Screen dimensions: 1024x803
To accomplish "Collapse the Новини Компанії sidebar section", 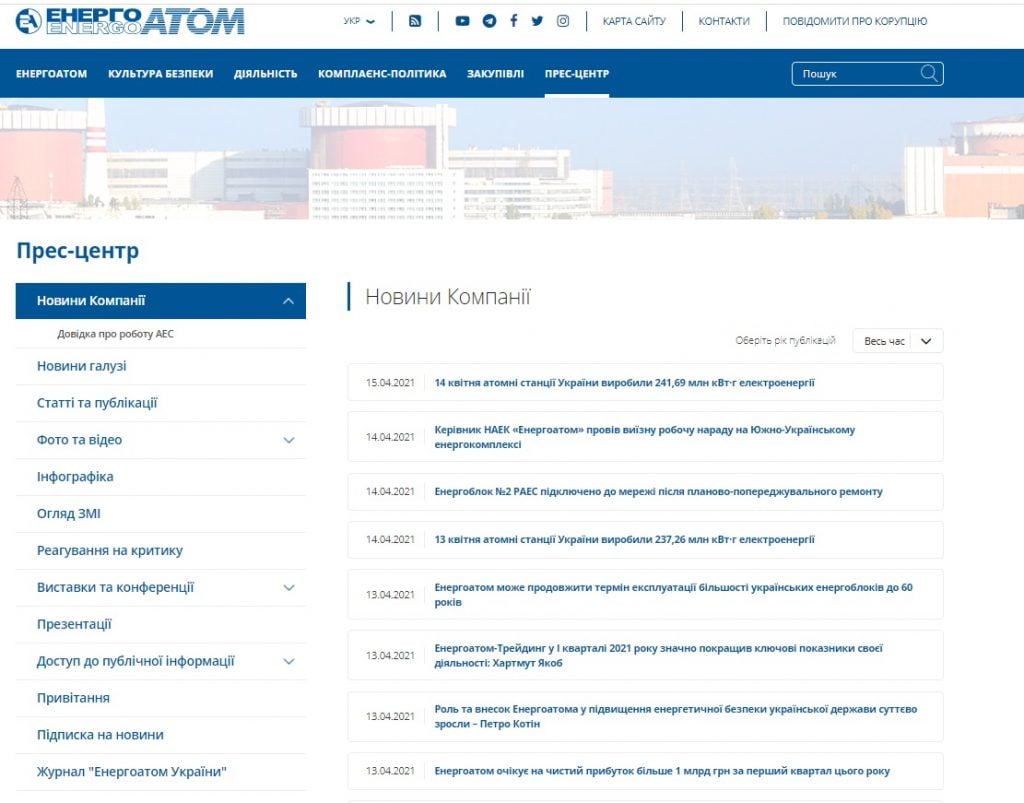I will click(289, 301).
